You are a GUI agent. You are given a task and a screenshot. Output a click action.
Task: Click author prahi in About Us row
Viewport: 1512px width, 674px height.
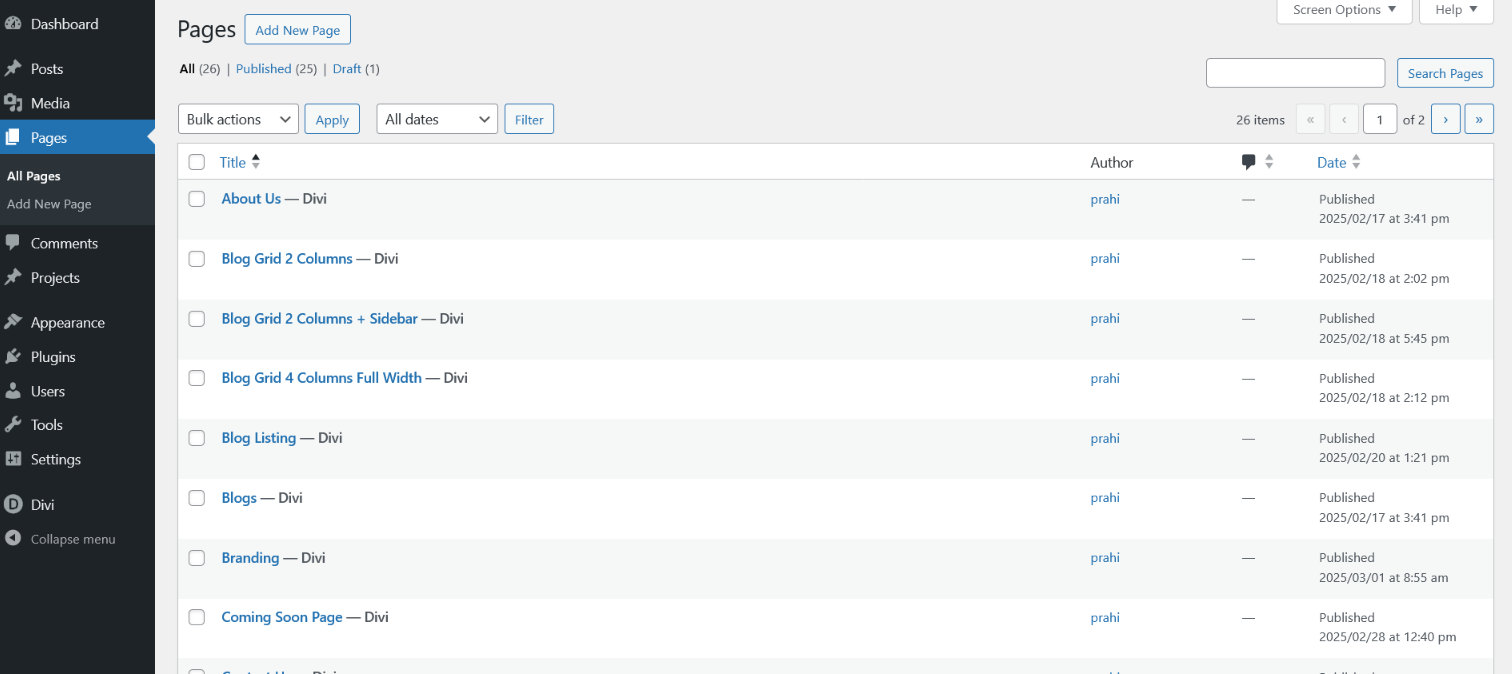(x=1105, y=199)
